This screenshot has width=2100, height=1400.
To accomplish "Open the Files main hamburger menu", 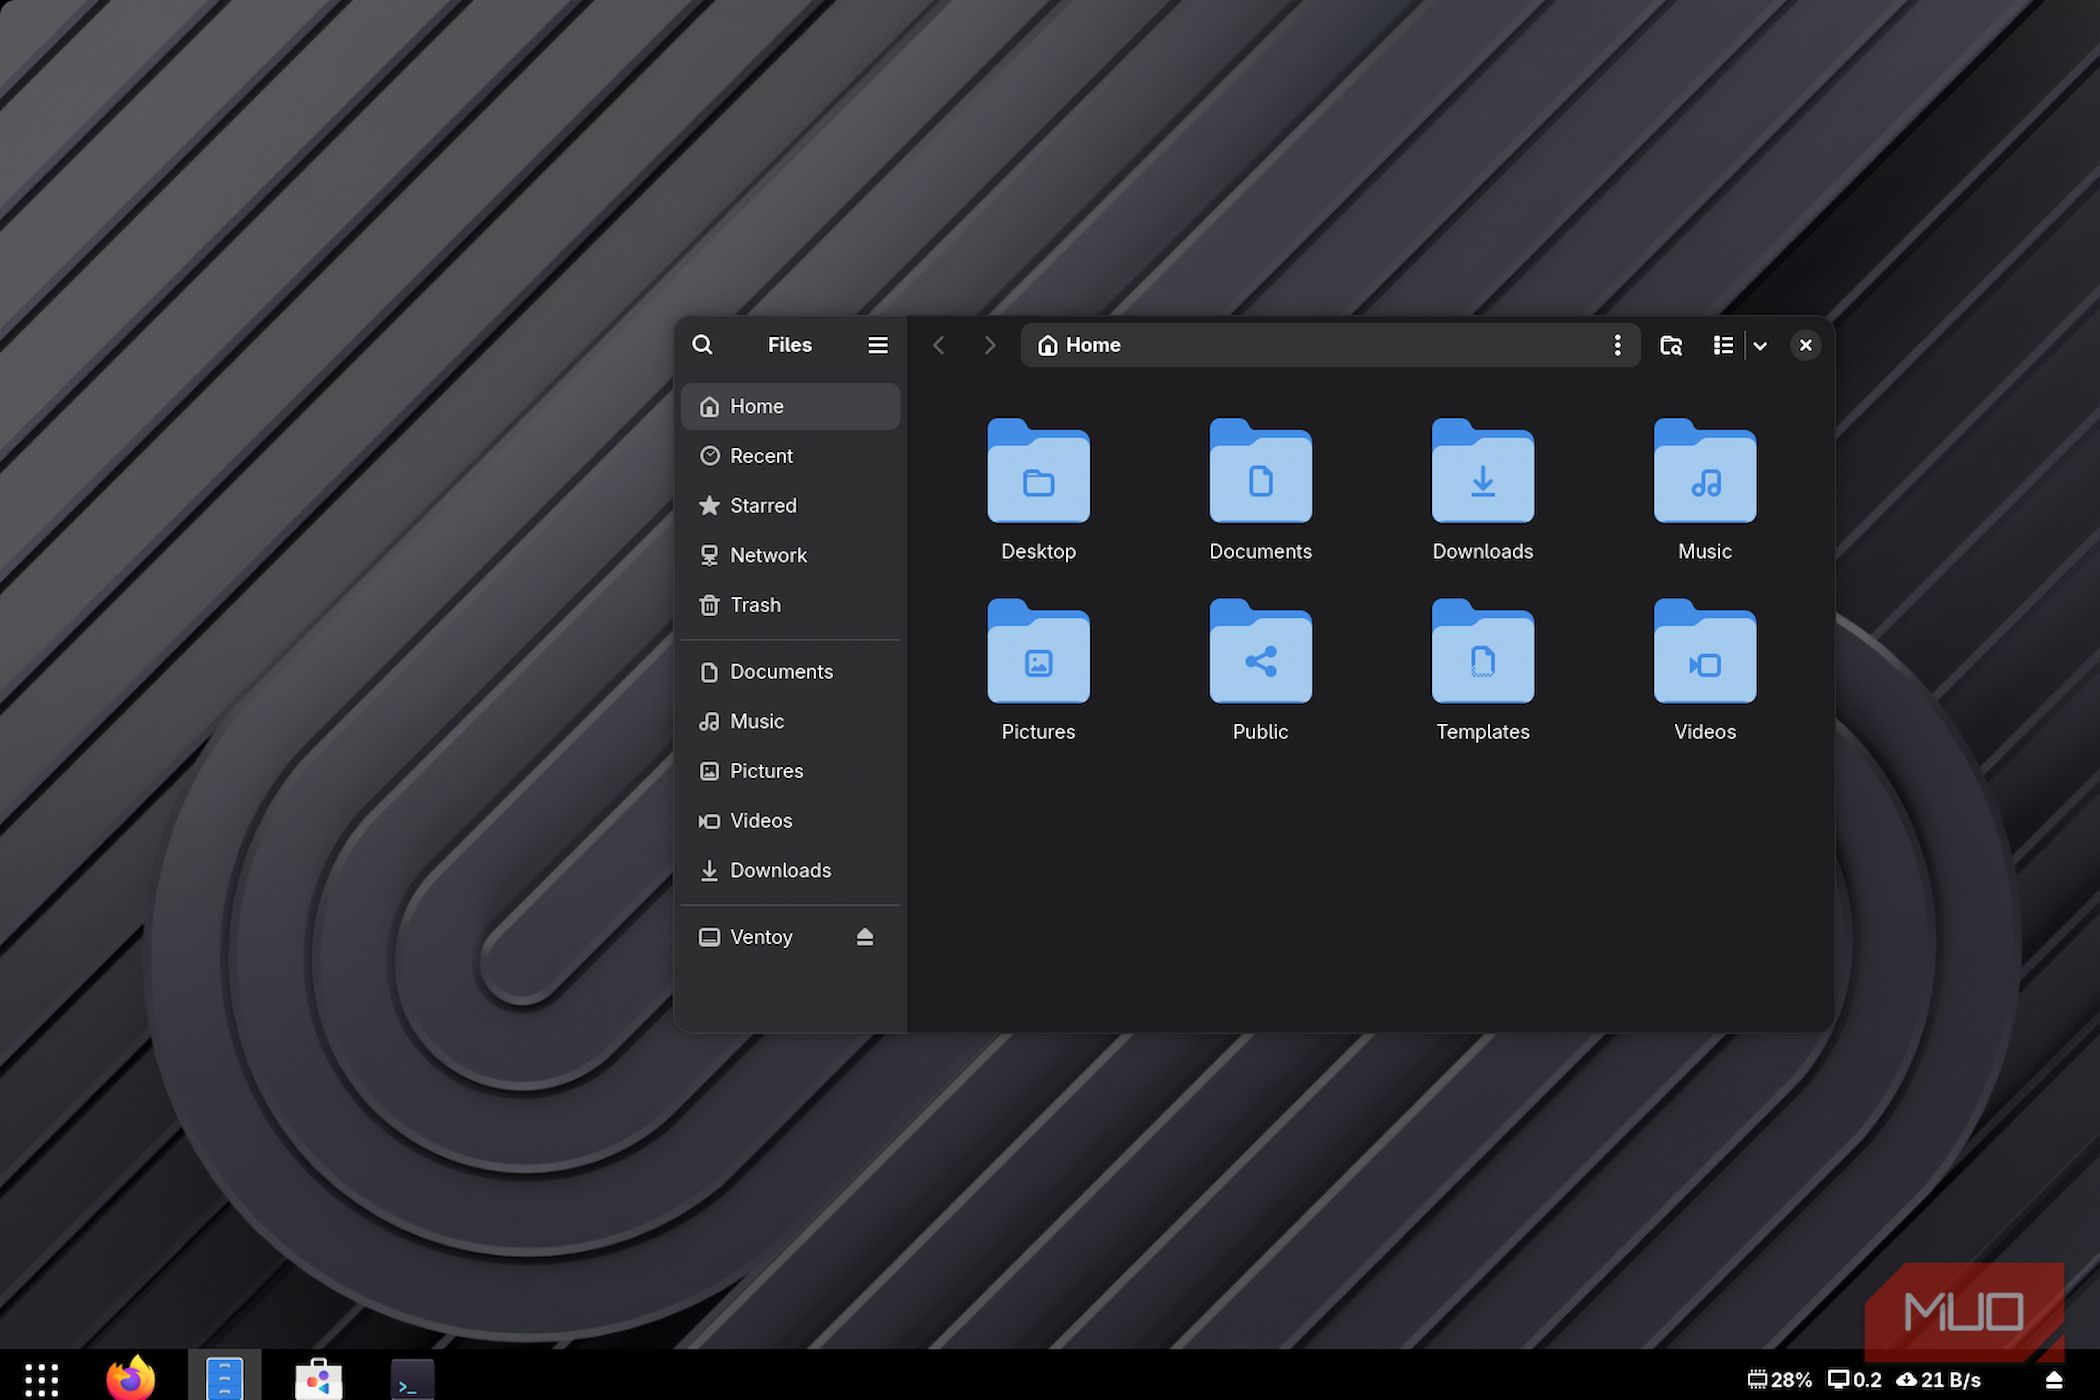I will pyautogui.click(x=877, y=345).
